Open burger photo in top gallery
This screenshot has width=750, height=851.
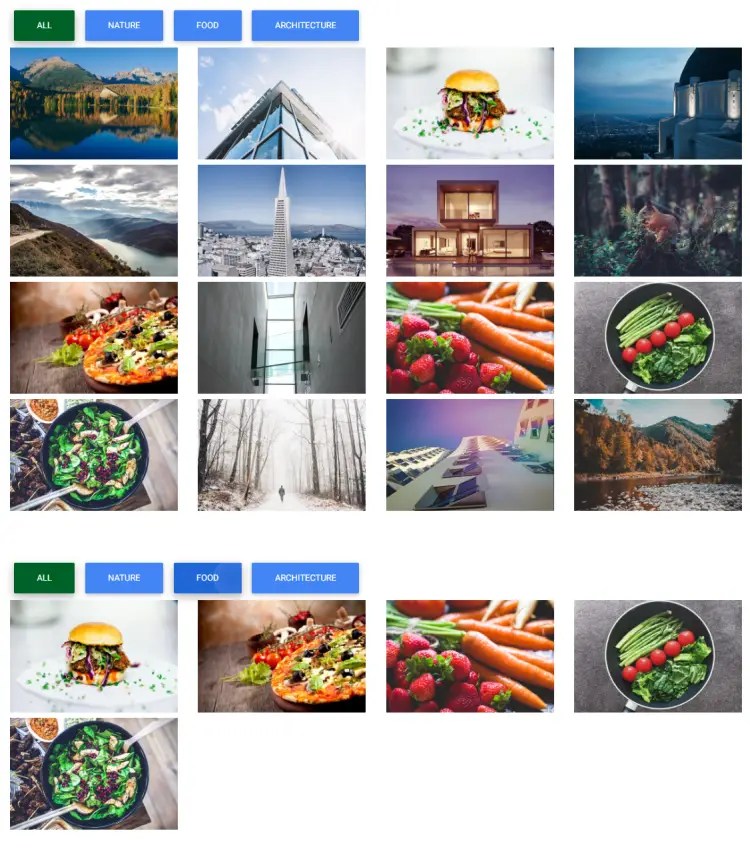[x=470, y=103]
